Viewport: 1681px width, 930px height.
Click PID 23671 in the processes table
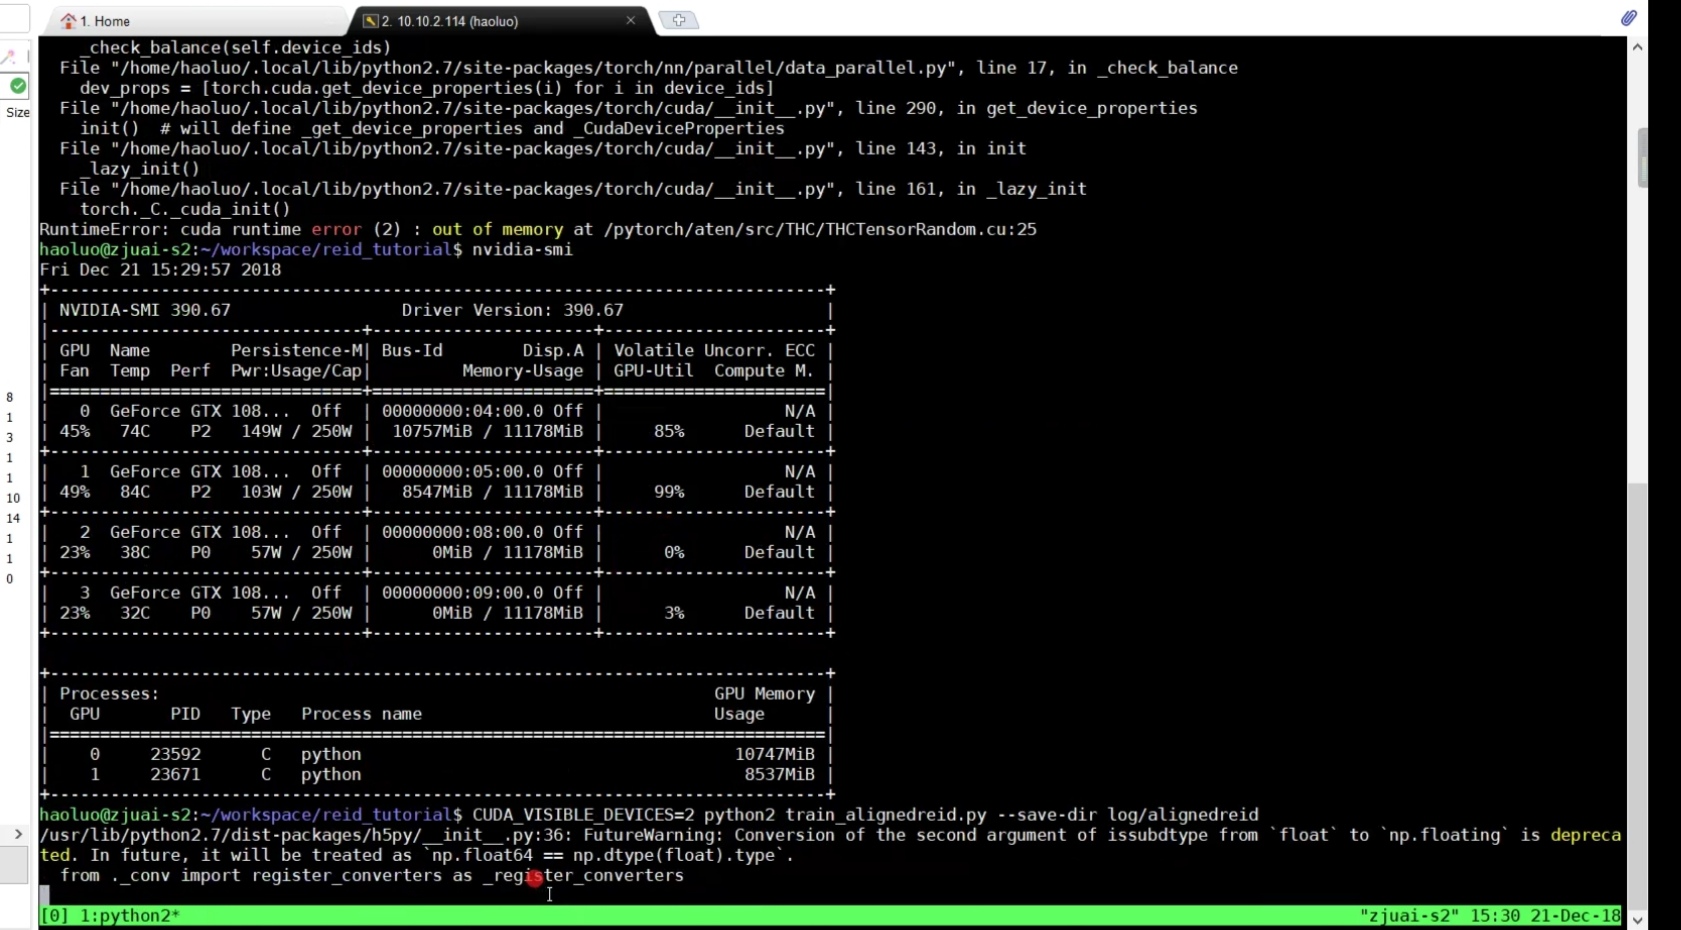pyautogui.click(x=175, y=774)
